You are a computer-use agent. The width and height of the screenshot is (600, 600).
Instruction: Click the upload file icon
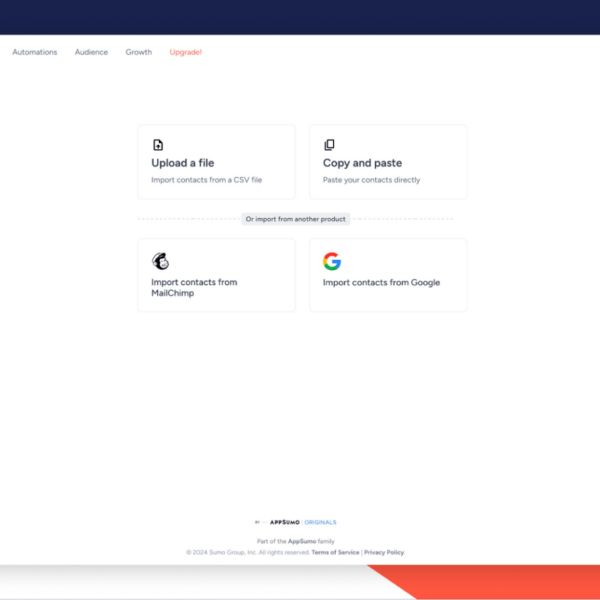[158, 145]
